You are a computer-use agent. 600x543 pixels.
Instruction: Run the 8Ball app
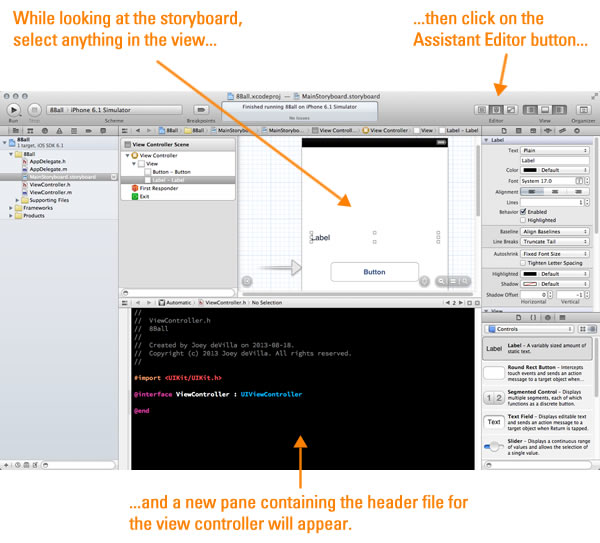tap(13, 110)
